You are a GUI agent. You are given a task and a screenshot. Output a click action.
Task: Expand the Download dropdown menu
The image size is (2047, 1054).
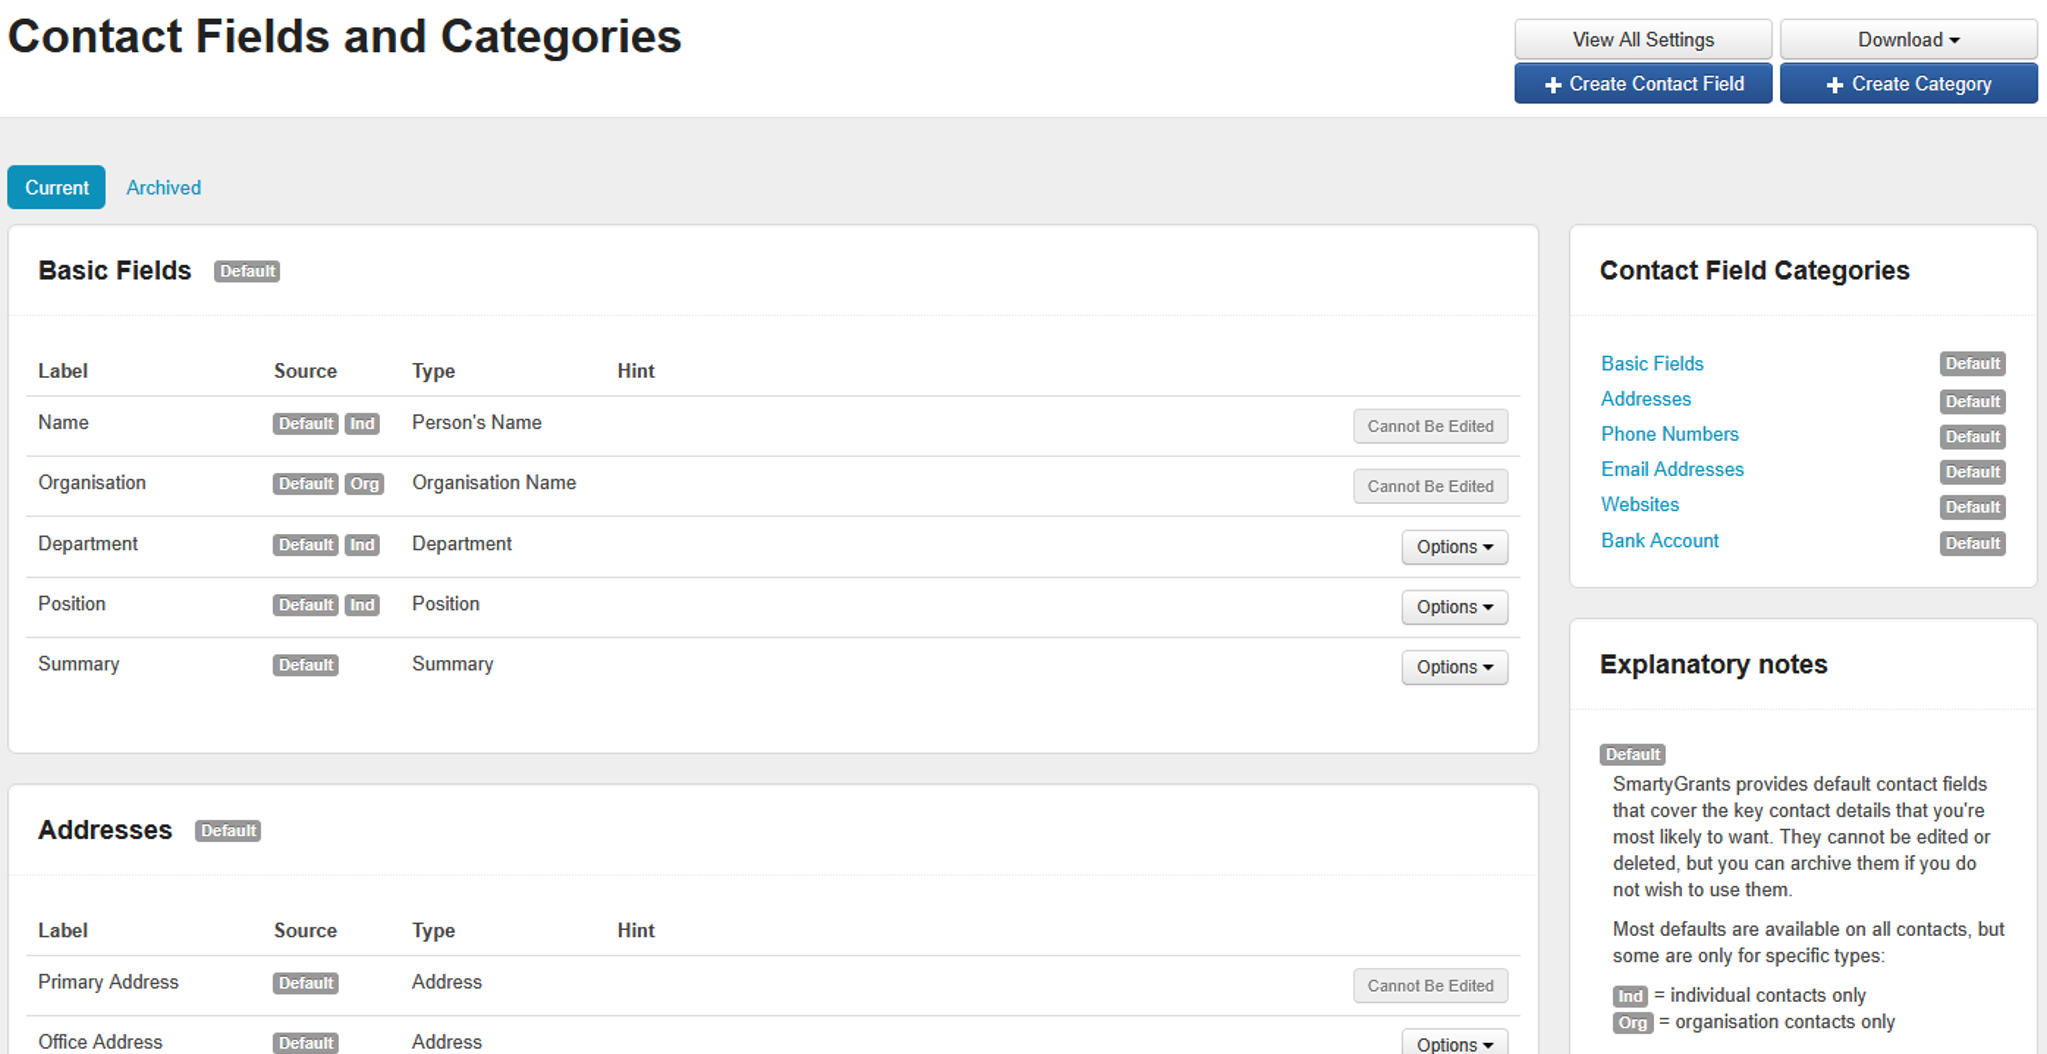pos(1908,40)
